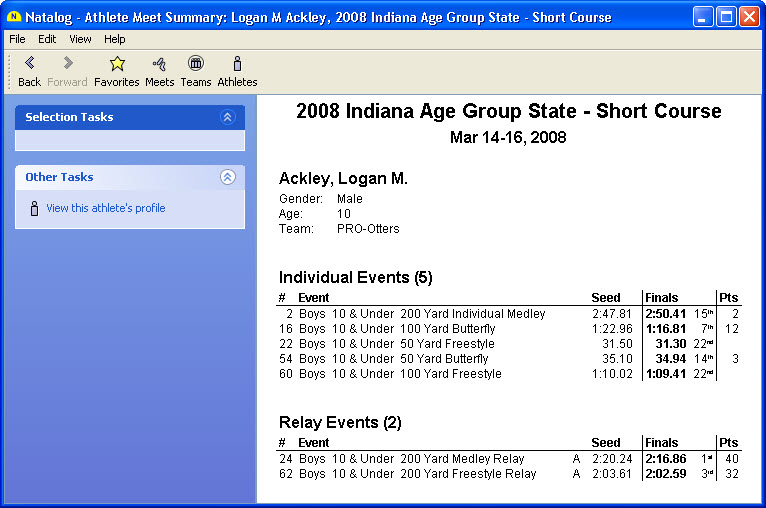Open Favorites star icon in toolbar
The image size is (766, 508).
(x=117, y=64)
